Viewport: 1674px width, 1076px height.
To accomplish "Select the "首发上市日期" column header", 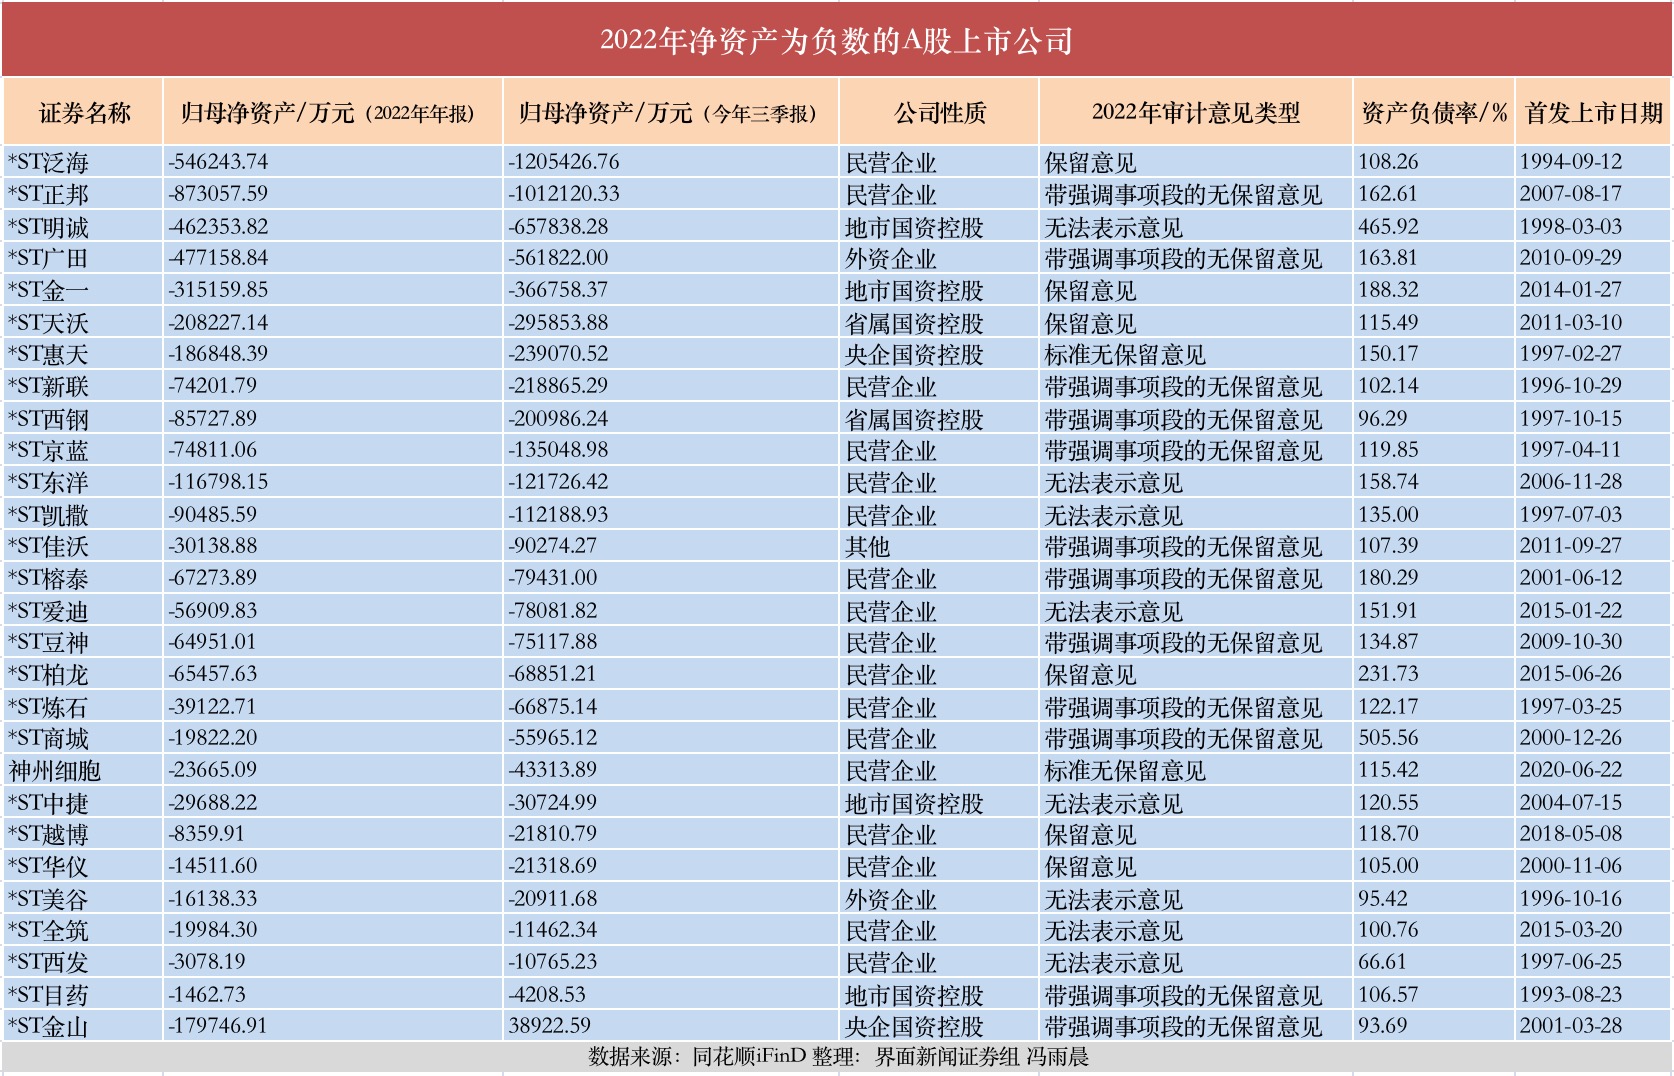I will point(1593,113).
